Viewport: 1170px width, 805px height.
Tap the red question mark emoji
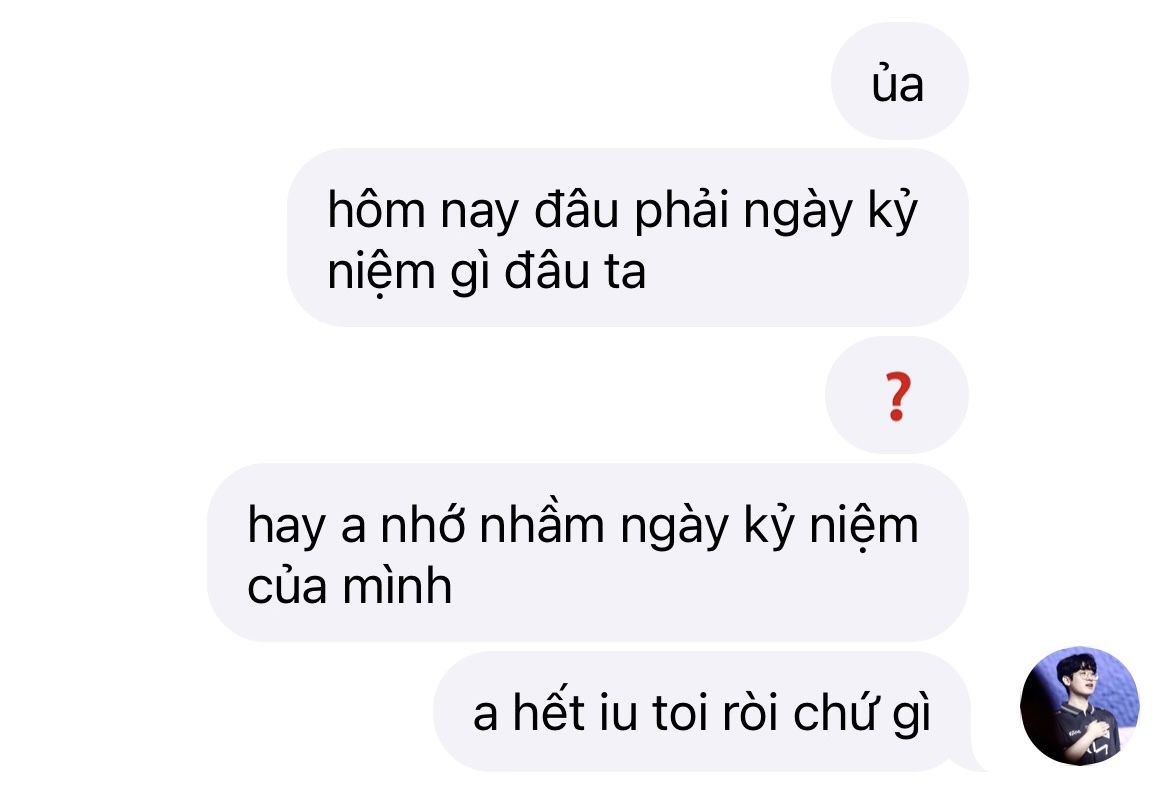coord(898,397)
